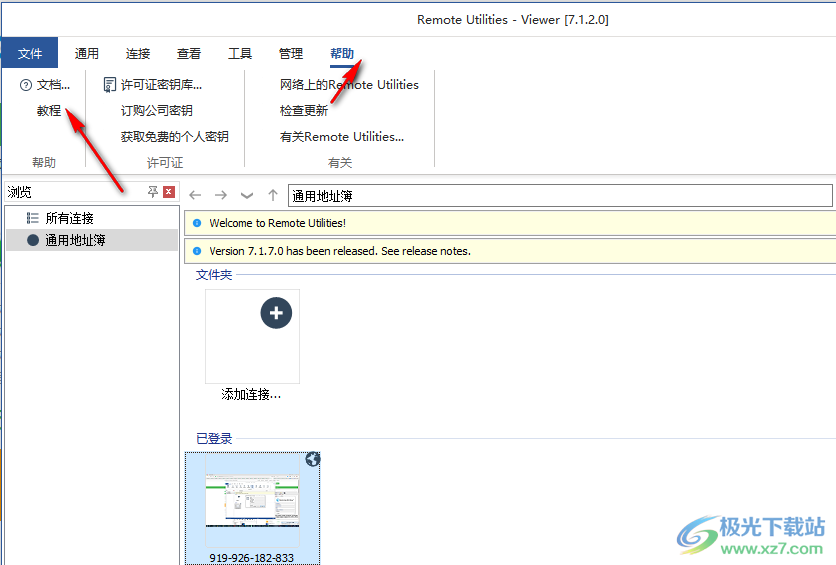
Task: Close the 浏览 panel with red X
Action: (x=169, y=192)
